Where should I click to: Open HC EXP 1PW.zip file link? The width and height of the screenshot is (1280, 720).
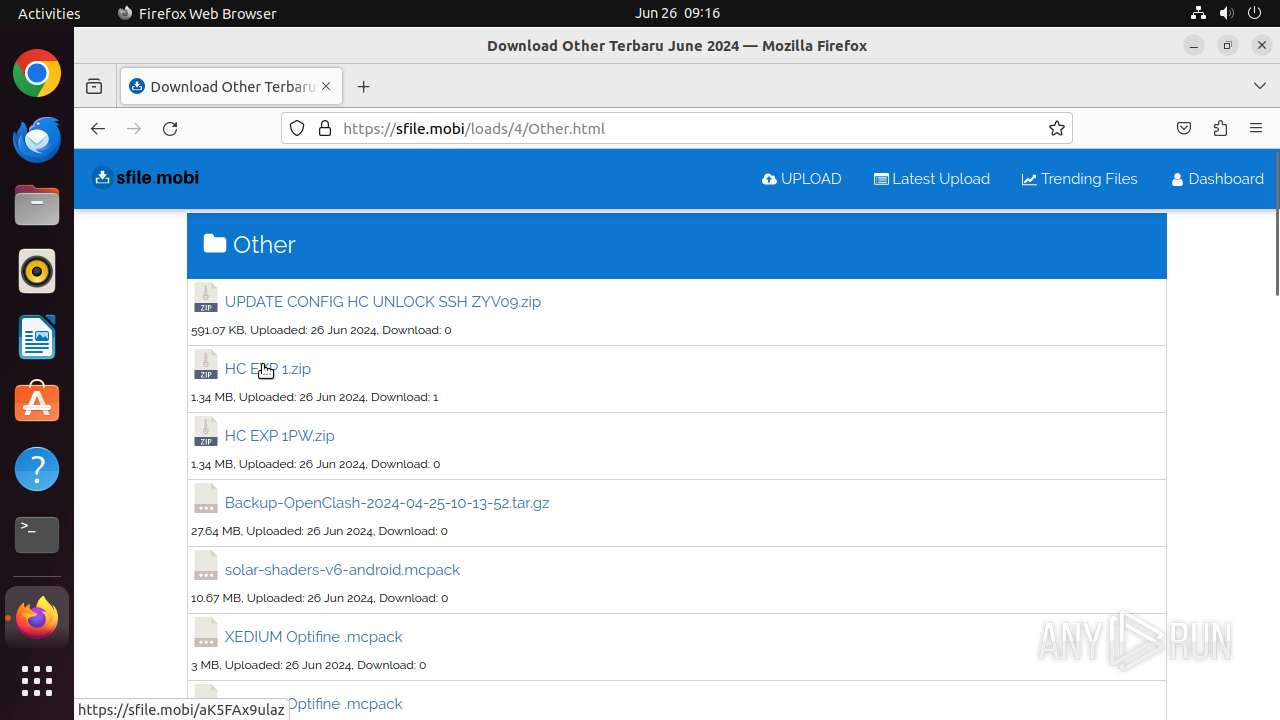point(280,435)
